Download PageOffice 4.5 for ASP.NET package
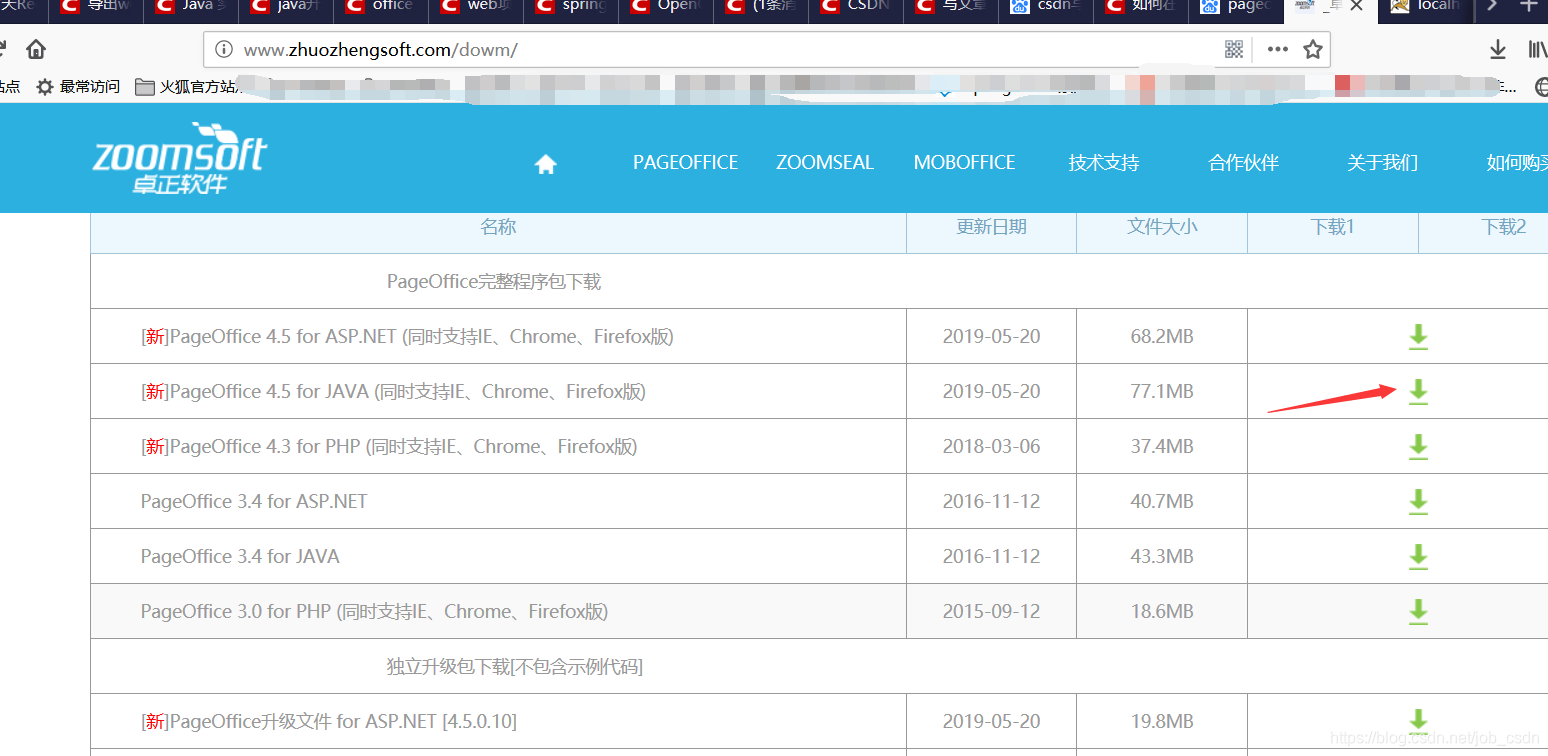1548x756 pixels. point(1418,337)
